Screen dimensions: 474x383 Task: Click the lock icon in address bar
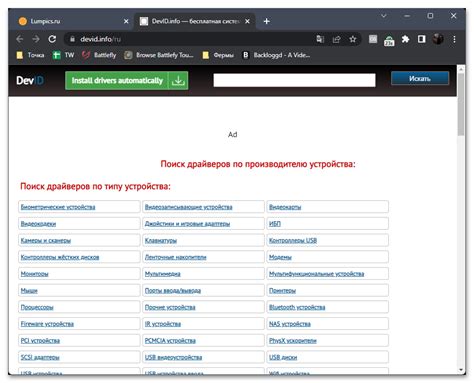72,39
